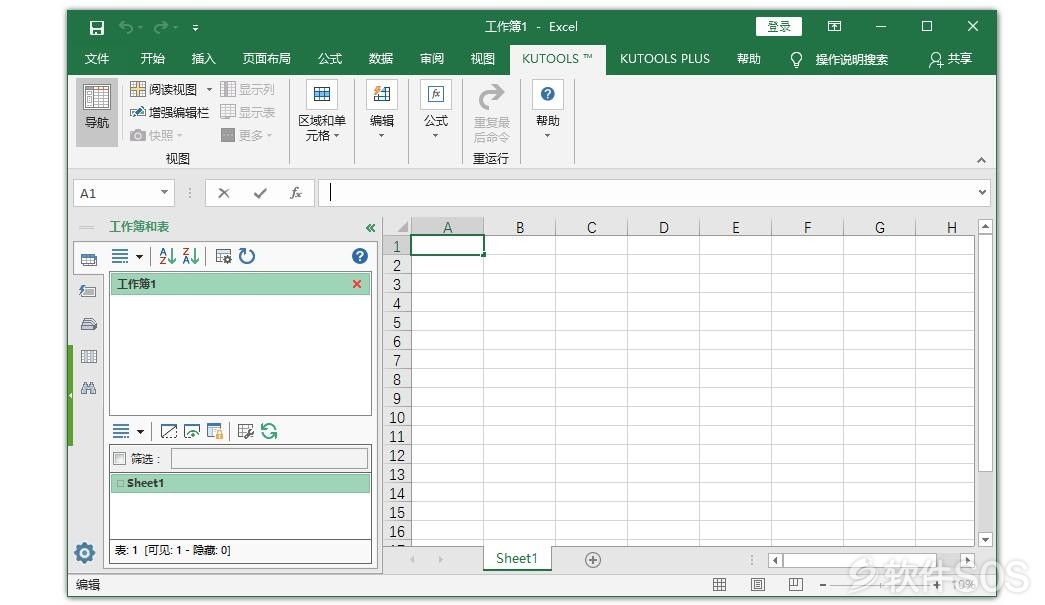Select 工作簿1 in workbook list

click(x=241, y=284)
